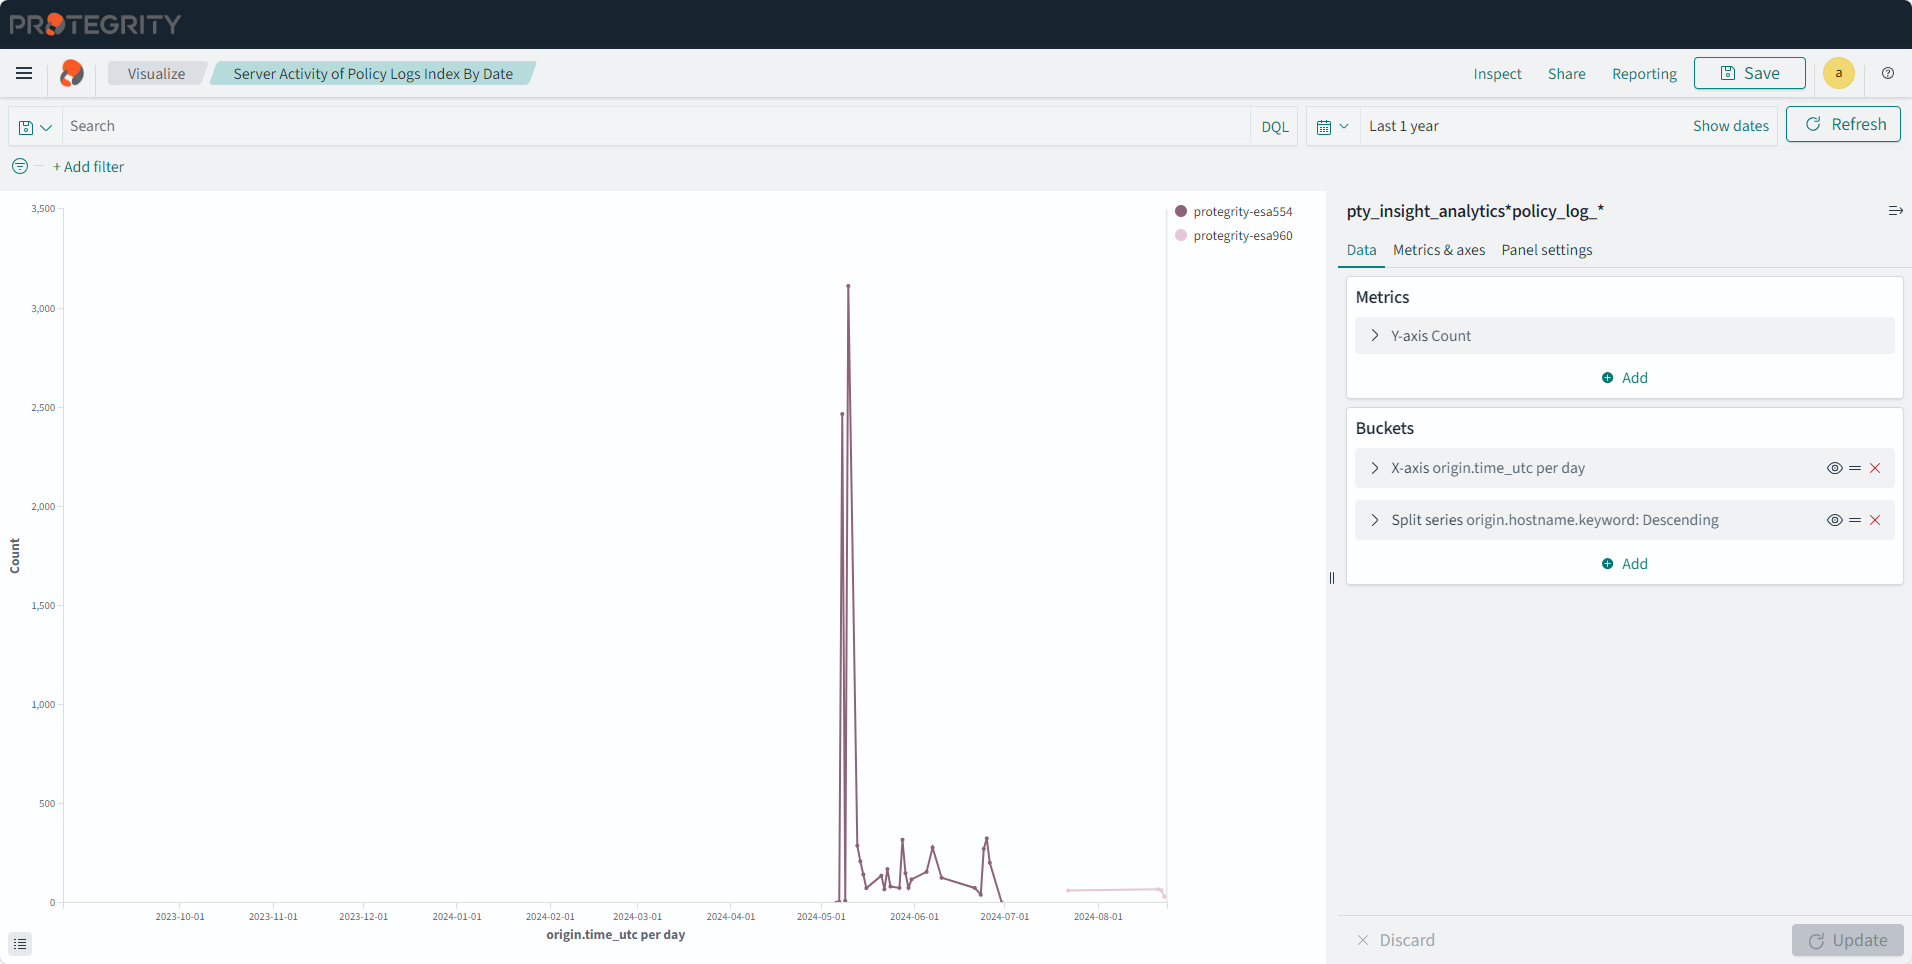The height and width of the screenshot is (964, 1912).
Task: Open the date quick menu calendar dropdown
Action: pyautogui.click(x=1333, y=127)
